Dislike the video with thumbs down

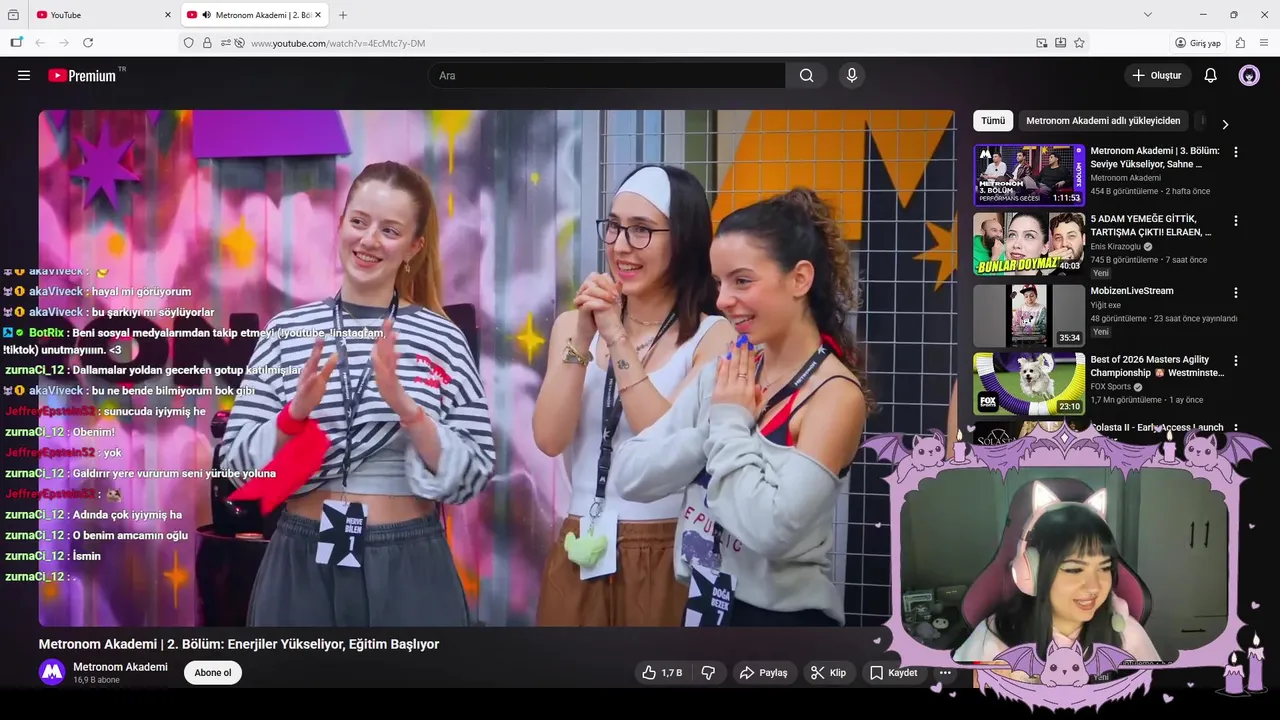tap(708, 673)
